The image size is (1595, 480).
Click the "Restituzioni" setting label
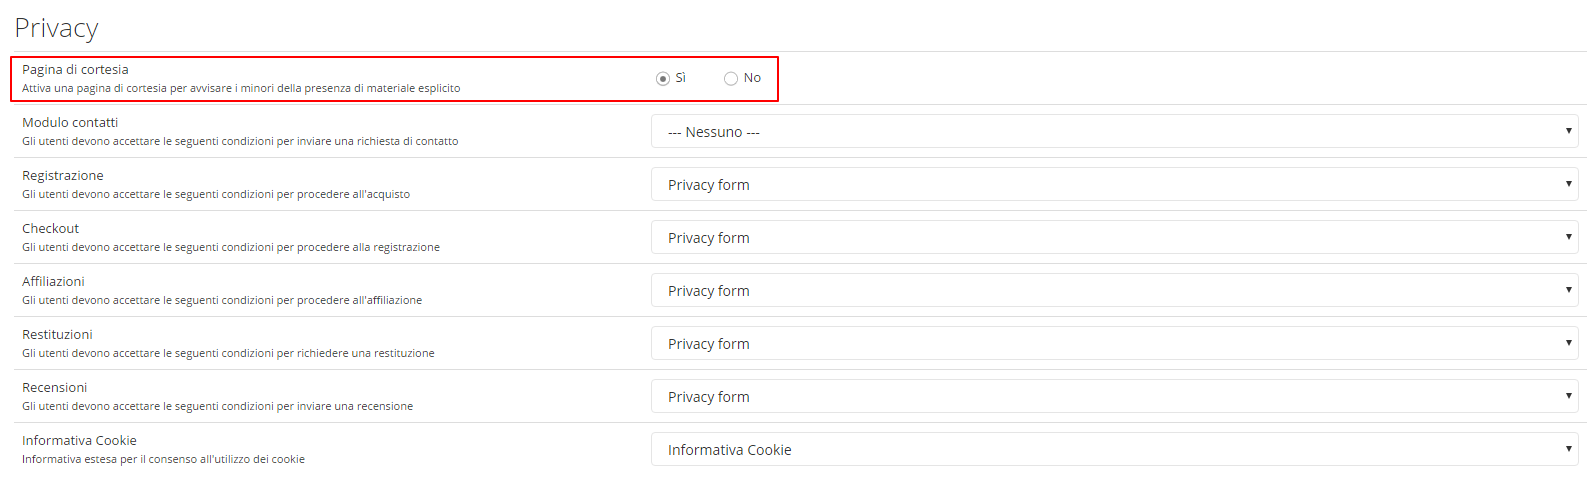pyautogui.click(x=57, y=334)
